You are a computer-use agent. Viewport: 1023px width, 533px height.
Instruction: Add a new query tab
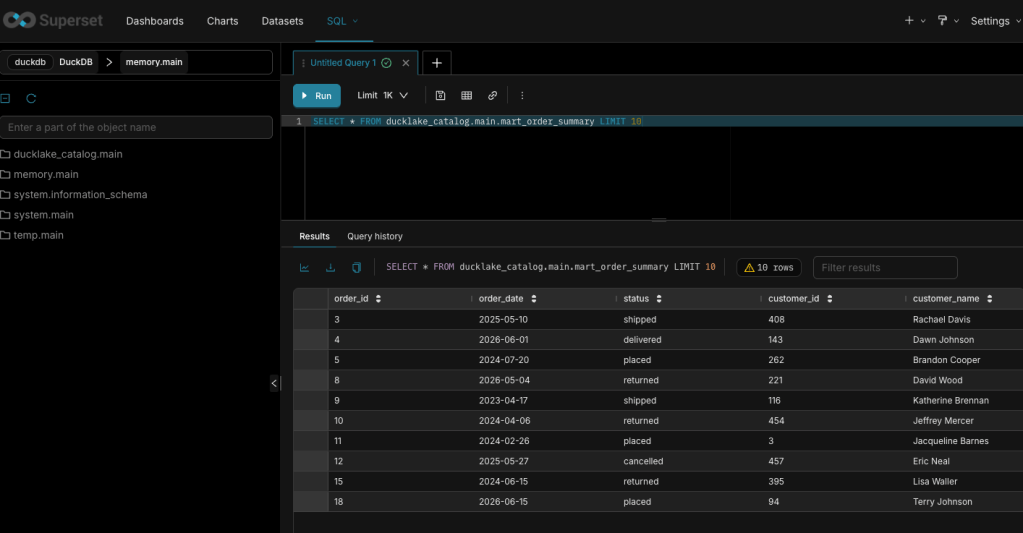click(436, 63)
